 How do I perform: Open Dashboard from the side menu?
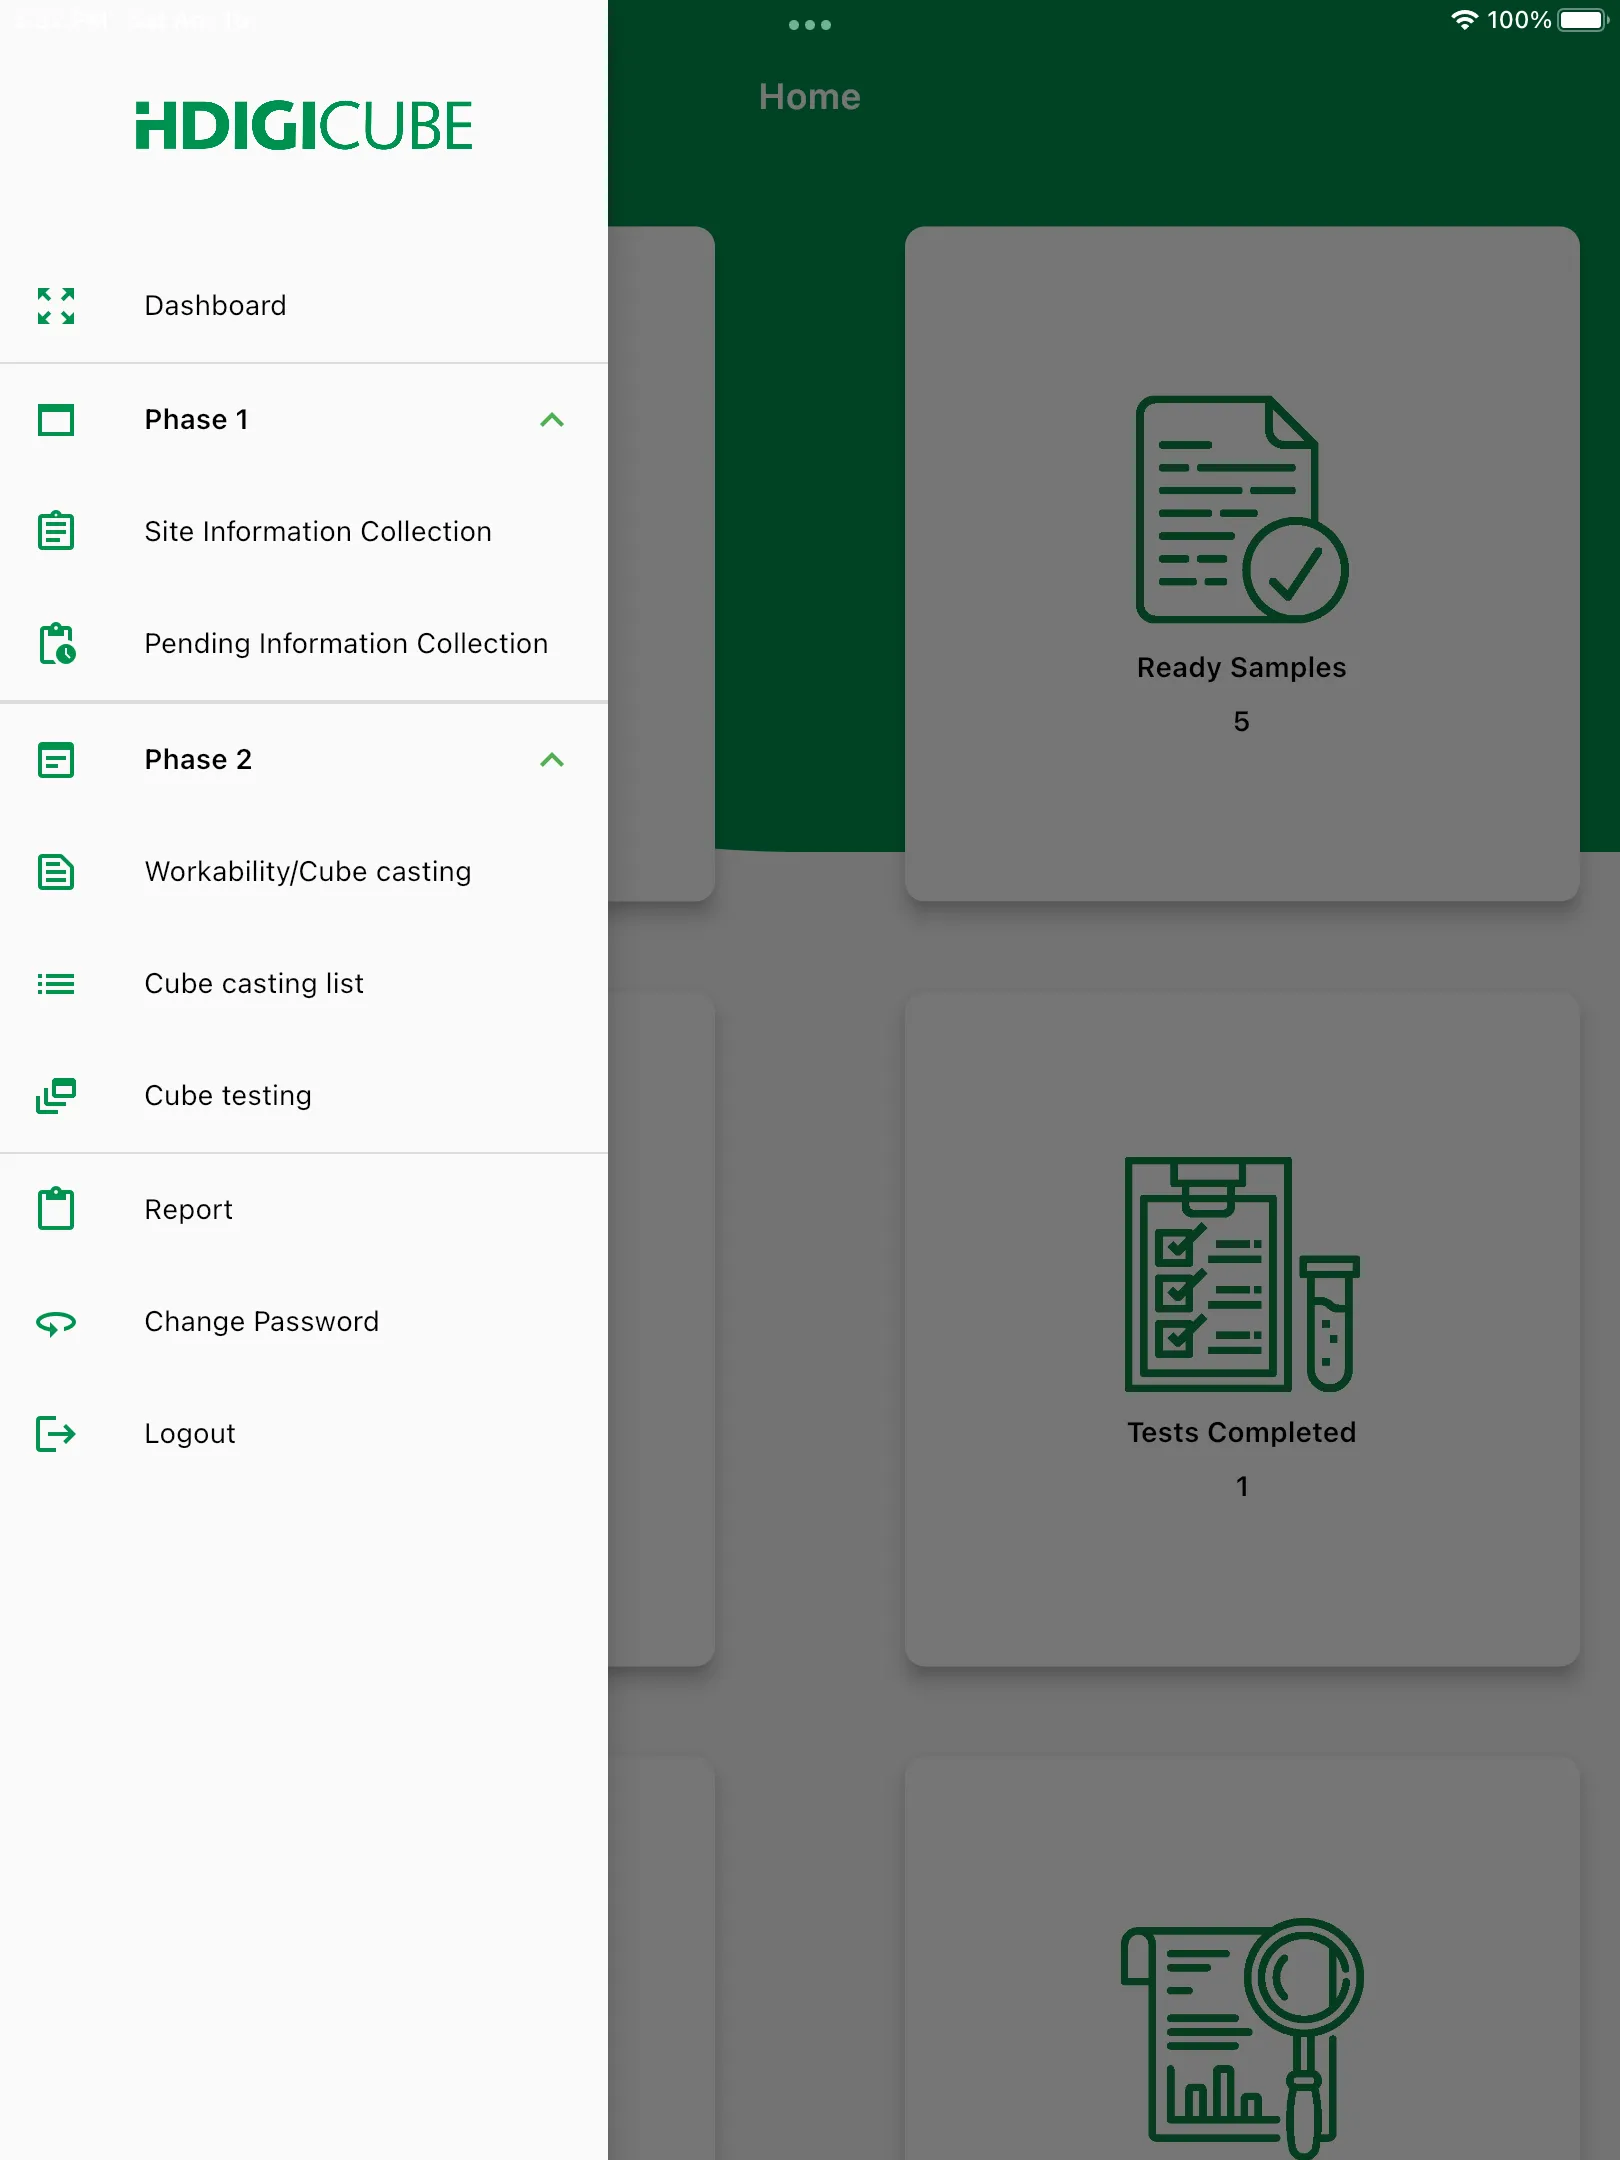point(304,306)
